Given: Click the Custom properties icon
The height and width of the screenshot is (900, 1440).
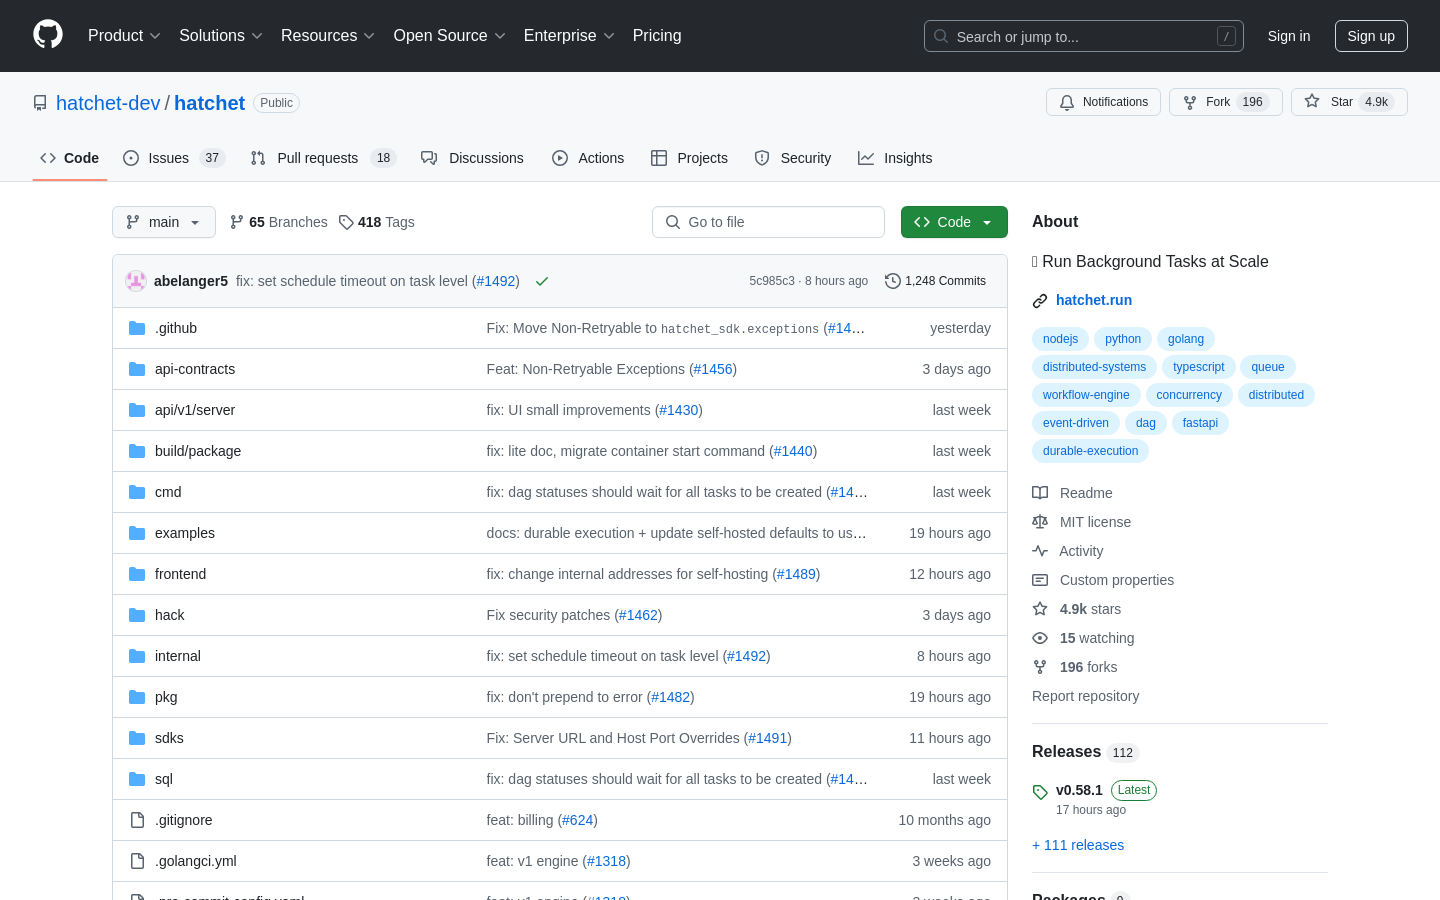Looking at the screenshot, I should coord(1040,580).
